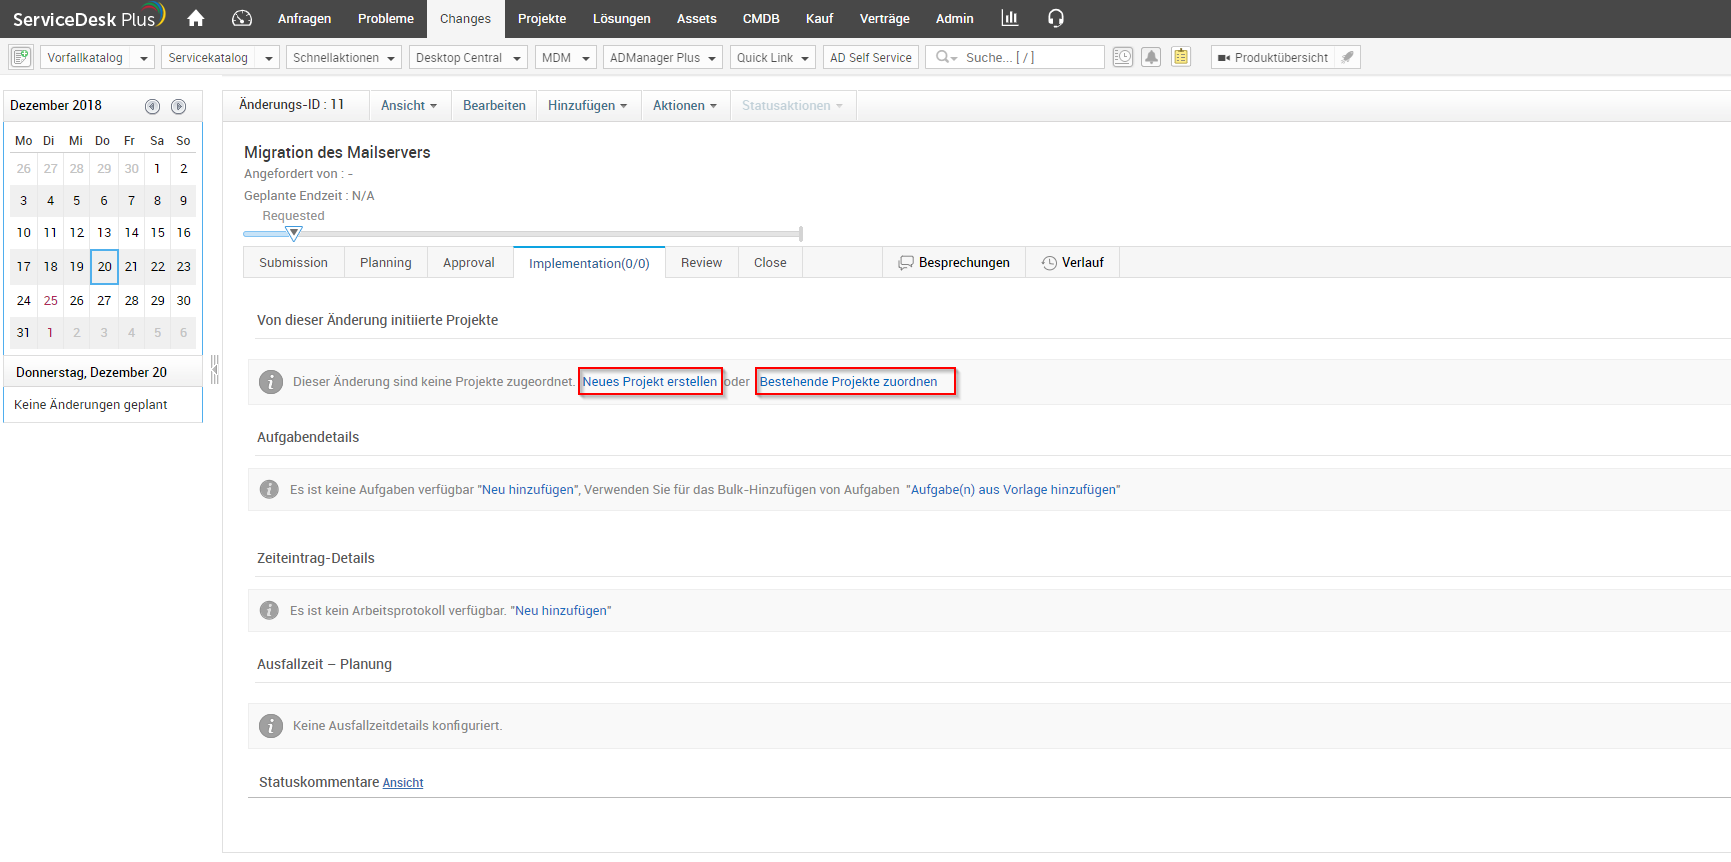This screenshot has width=1731, height=862.
Task: Select December 13 in calendar
Action: click(x=104, y=233)
